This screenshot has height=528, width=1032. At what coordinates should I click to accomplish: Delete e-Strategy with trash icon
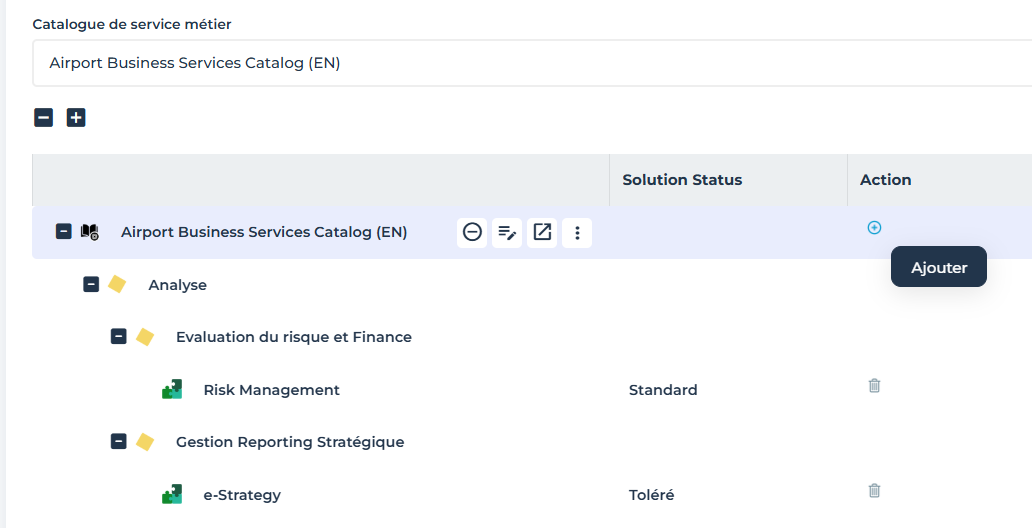pyautogui.click(x=874, y=491)
